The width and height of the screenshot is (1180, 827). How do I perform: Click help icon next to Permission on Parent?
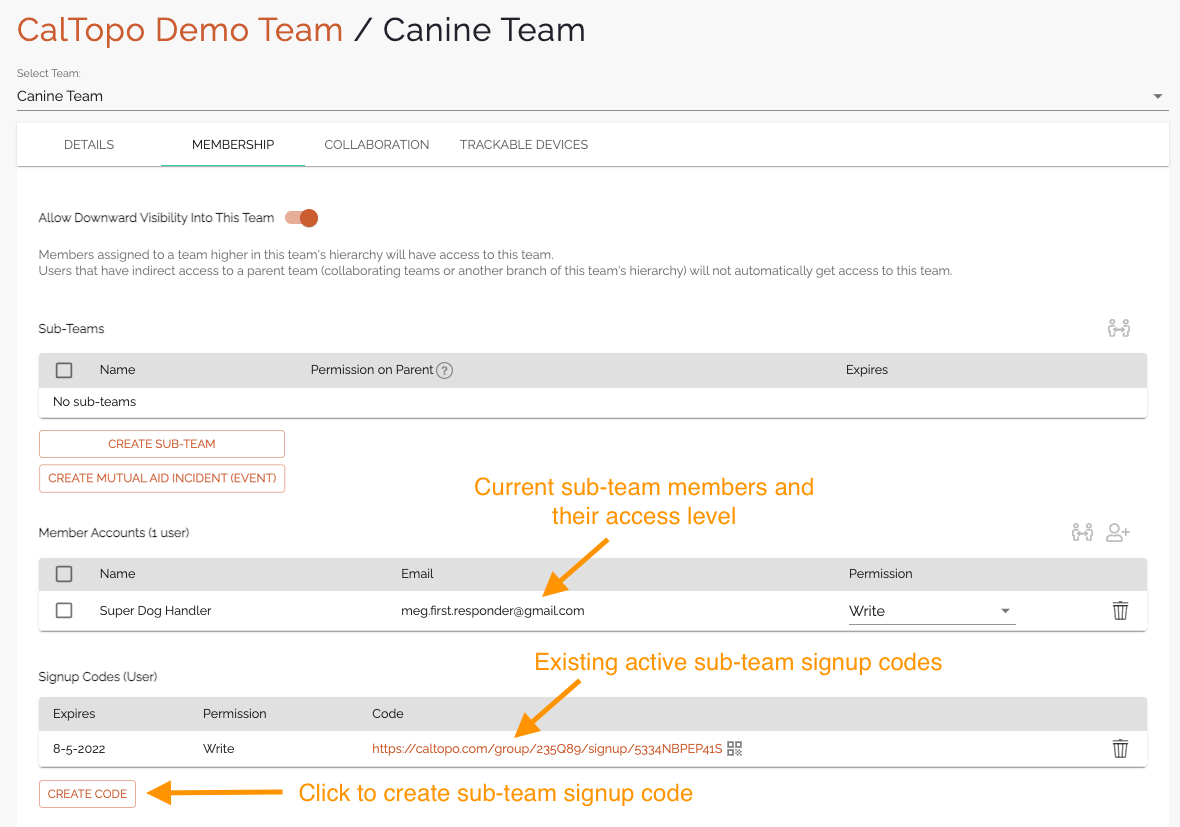pos(445,370)
